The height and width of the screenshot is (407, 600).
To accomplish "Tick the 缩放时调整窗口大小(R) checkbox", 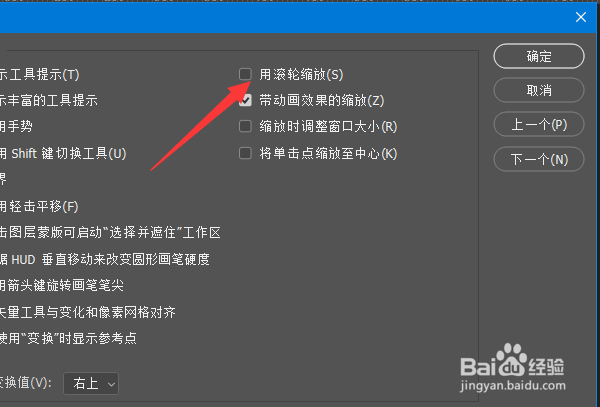I will pyautogui.click(x=245, y=127).
